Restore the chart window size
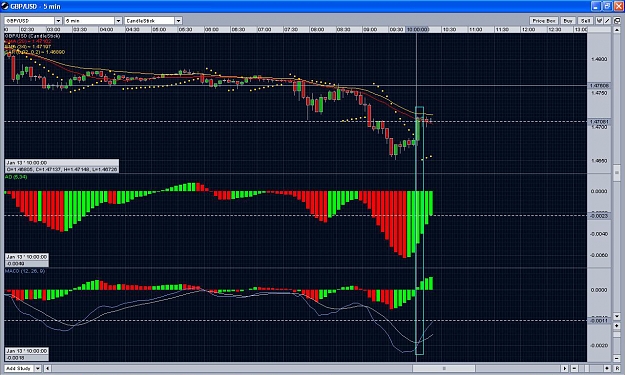The width and height of the screenshot is (625, 375). (x=607, y=6)
